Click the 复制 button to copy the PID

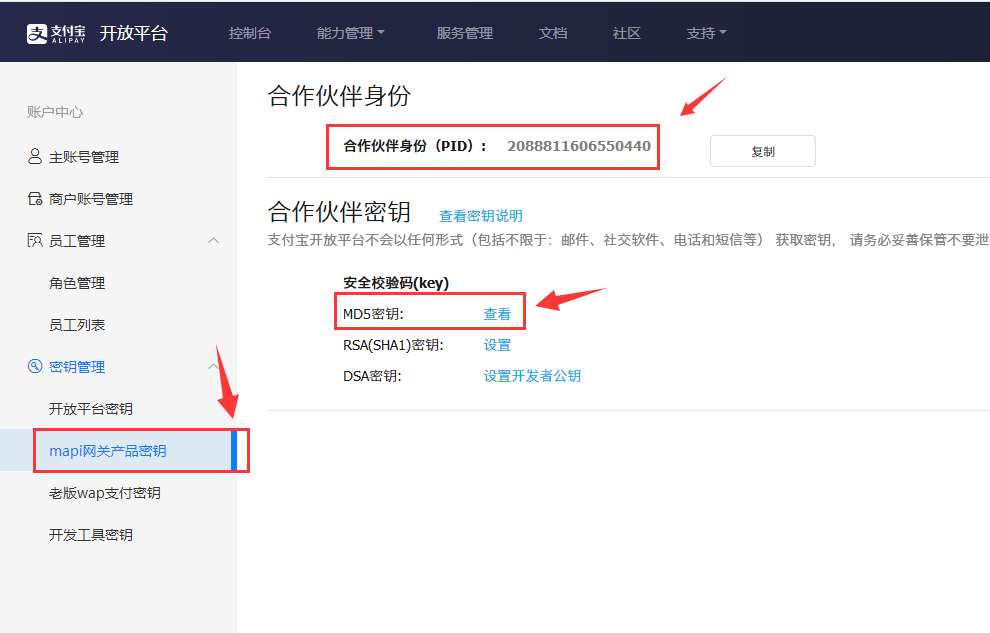tap(763, 150)
